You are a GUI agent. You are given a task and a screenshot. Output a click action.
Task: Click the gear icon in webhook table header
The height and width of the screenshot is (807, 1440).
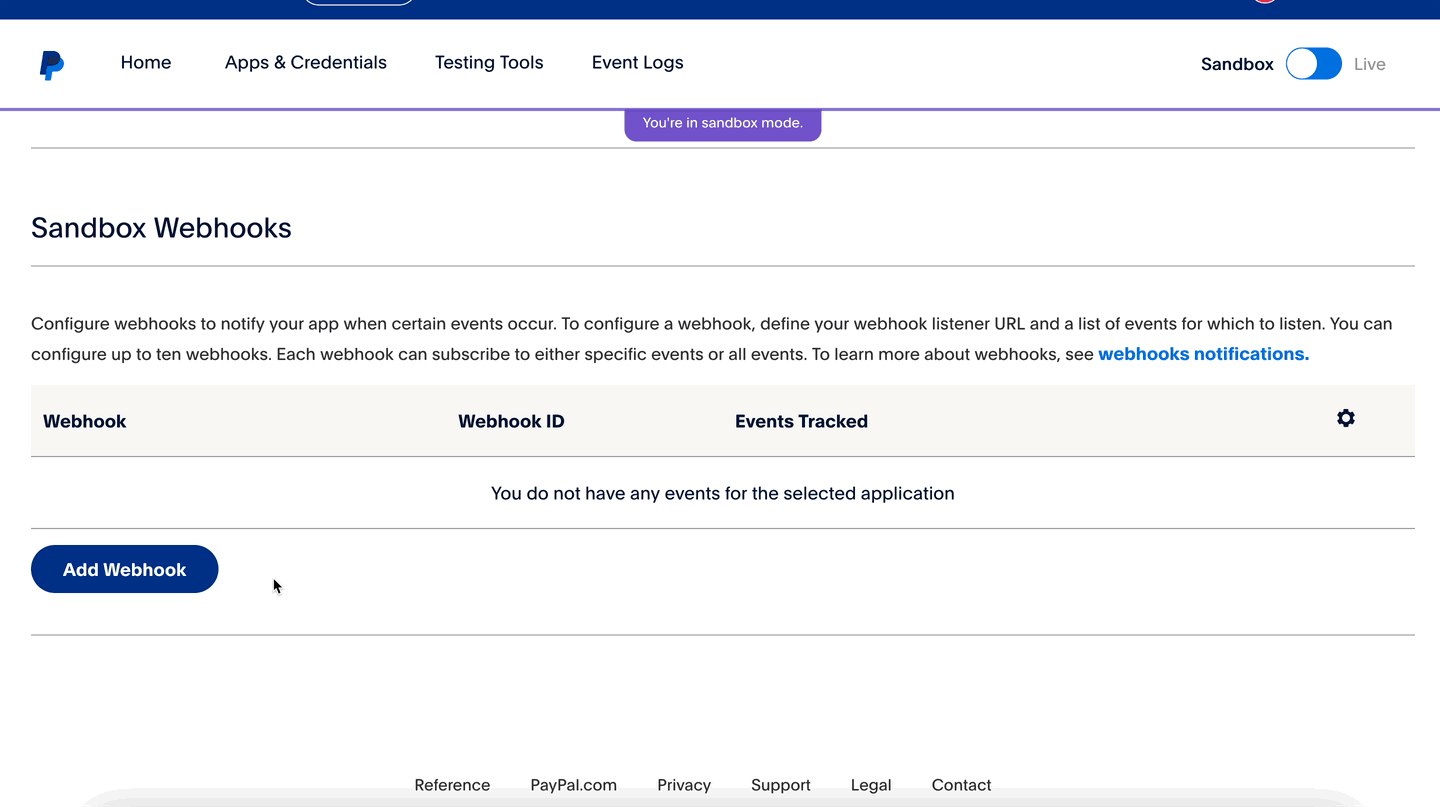[1346, 418]
